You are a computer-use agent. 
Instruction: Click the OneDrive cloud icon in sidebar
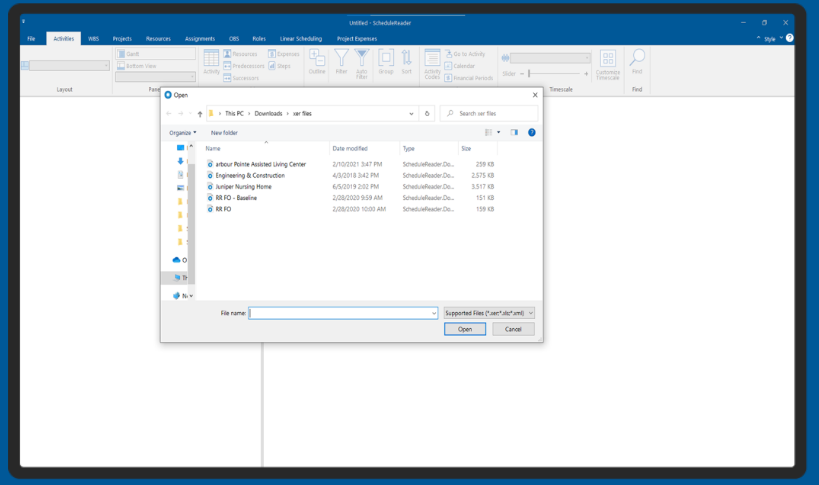pyautogui.click(x=177, y=259)
